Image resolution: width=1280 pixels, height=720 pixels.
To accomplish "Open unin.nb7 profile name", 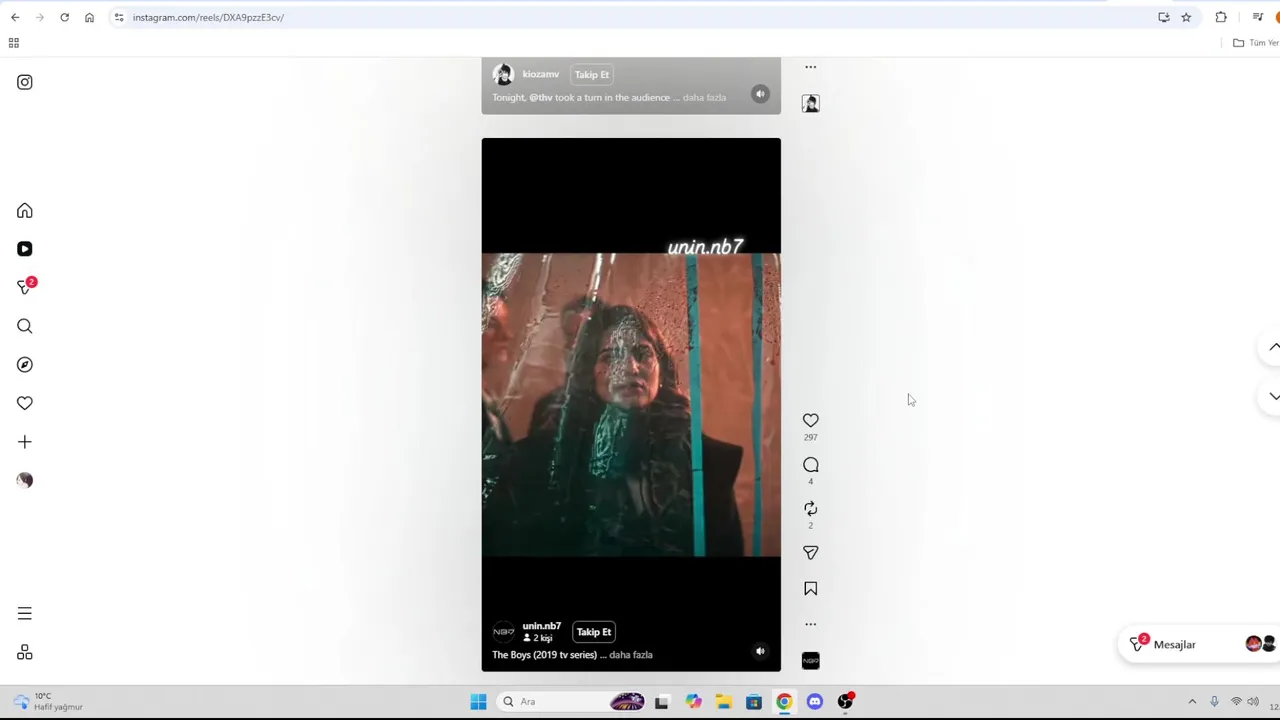I will [x=541, y=626].
